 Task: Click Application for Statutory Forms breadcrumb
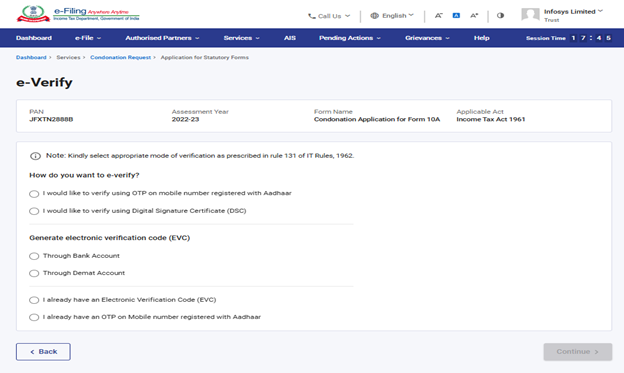pyautogui.click(x=205, y=57)
